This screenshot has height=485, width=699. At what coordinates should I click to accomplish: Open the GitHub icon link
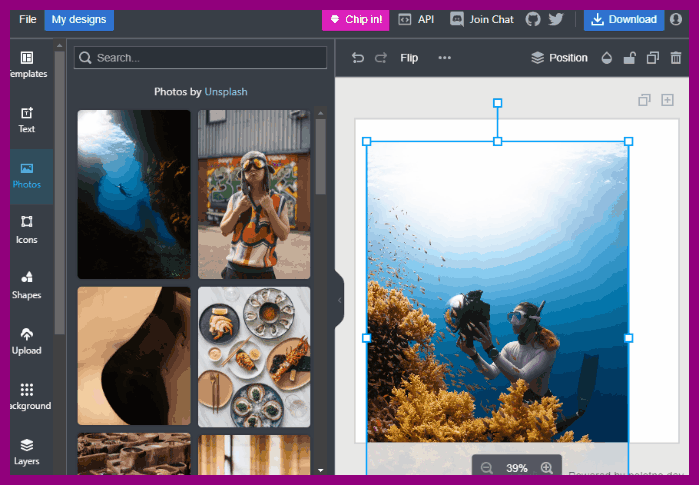tap(533, 19)
